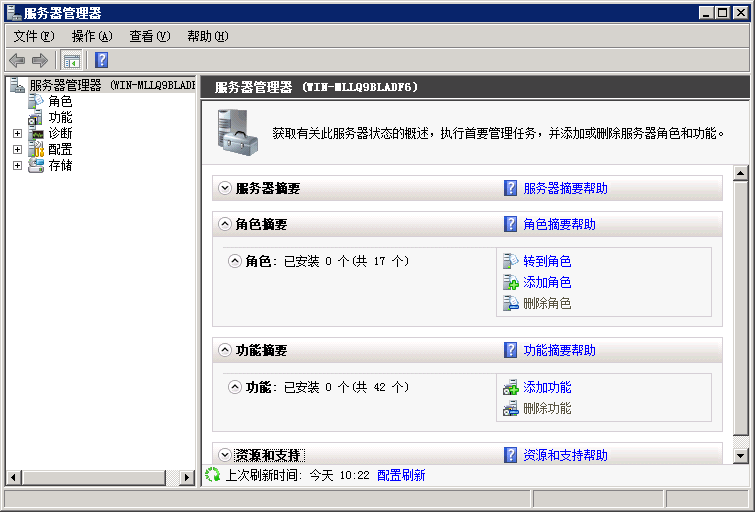Maximize the 服务器管理器 window

(723, 13)
